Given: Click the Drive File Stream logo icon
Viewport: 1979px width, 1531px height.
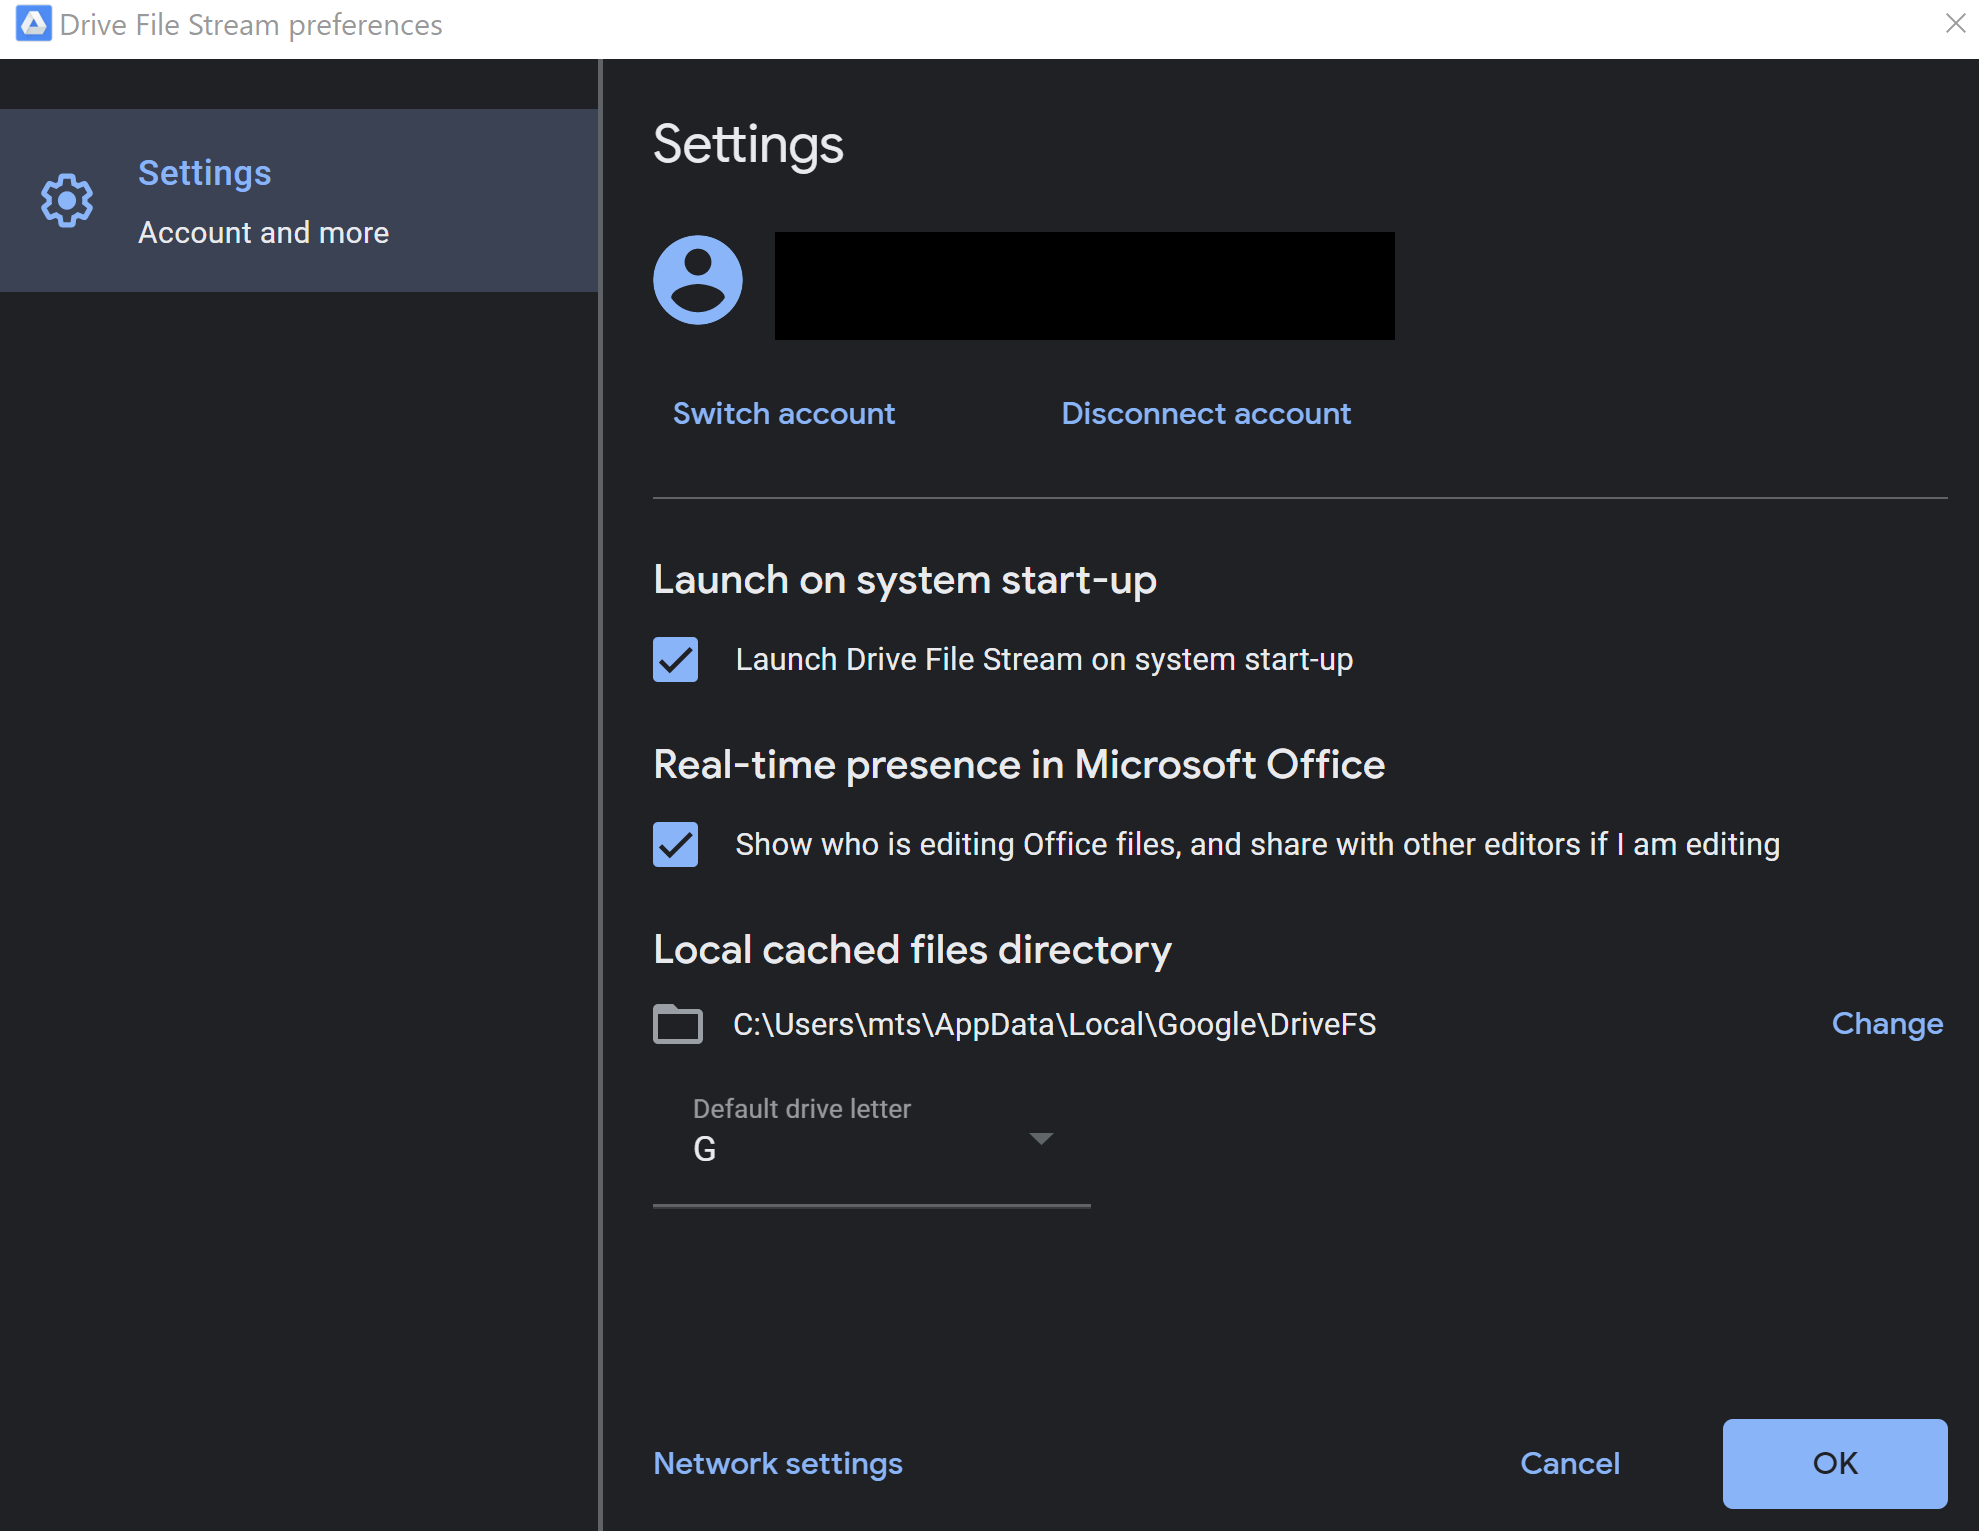Looking at the screenshot, I should coord(33,24).
